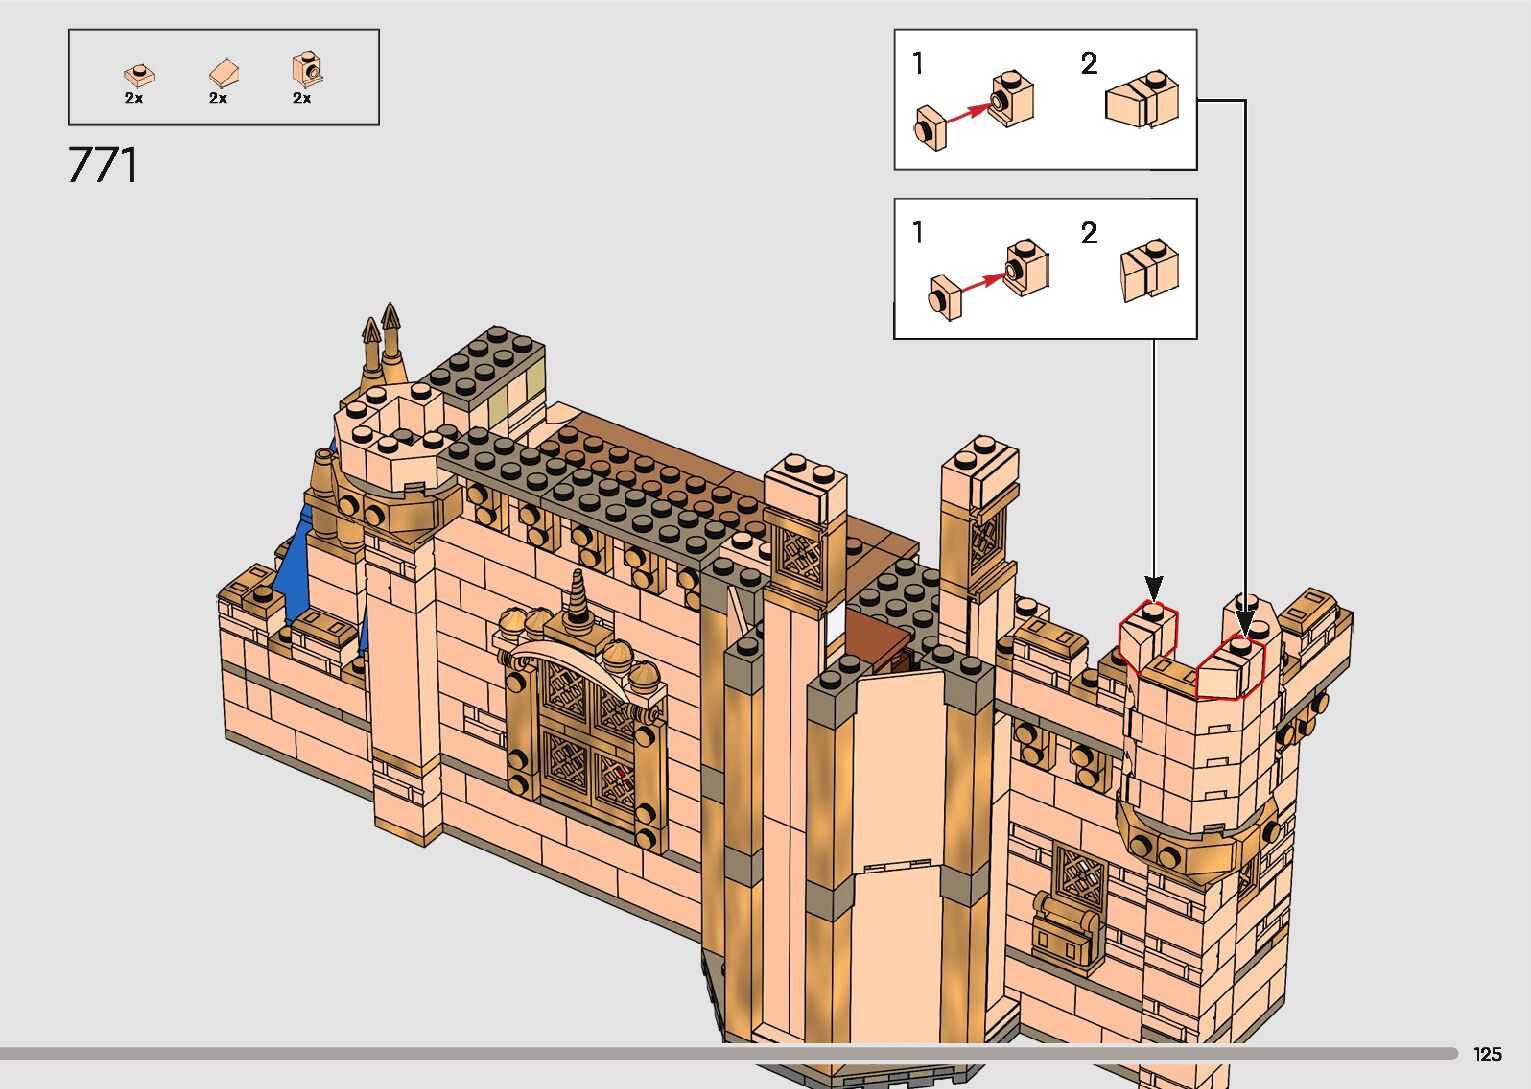Viewport: 1531px width, 1089px height.
Task: Select the finished assembly in the upper callout box
Action: pos(1142,101)
